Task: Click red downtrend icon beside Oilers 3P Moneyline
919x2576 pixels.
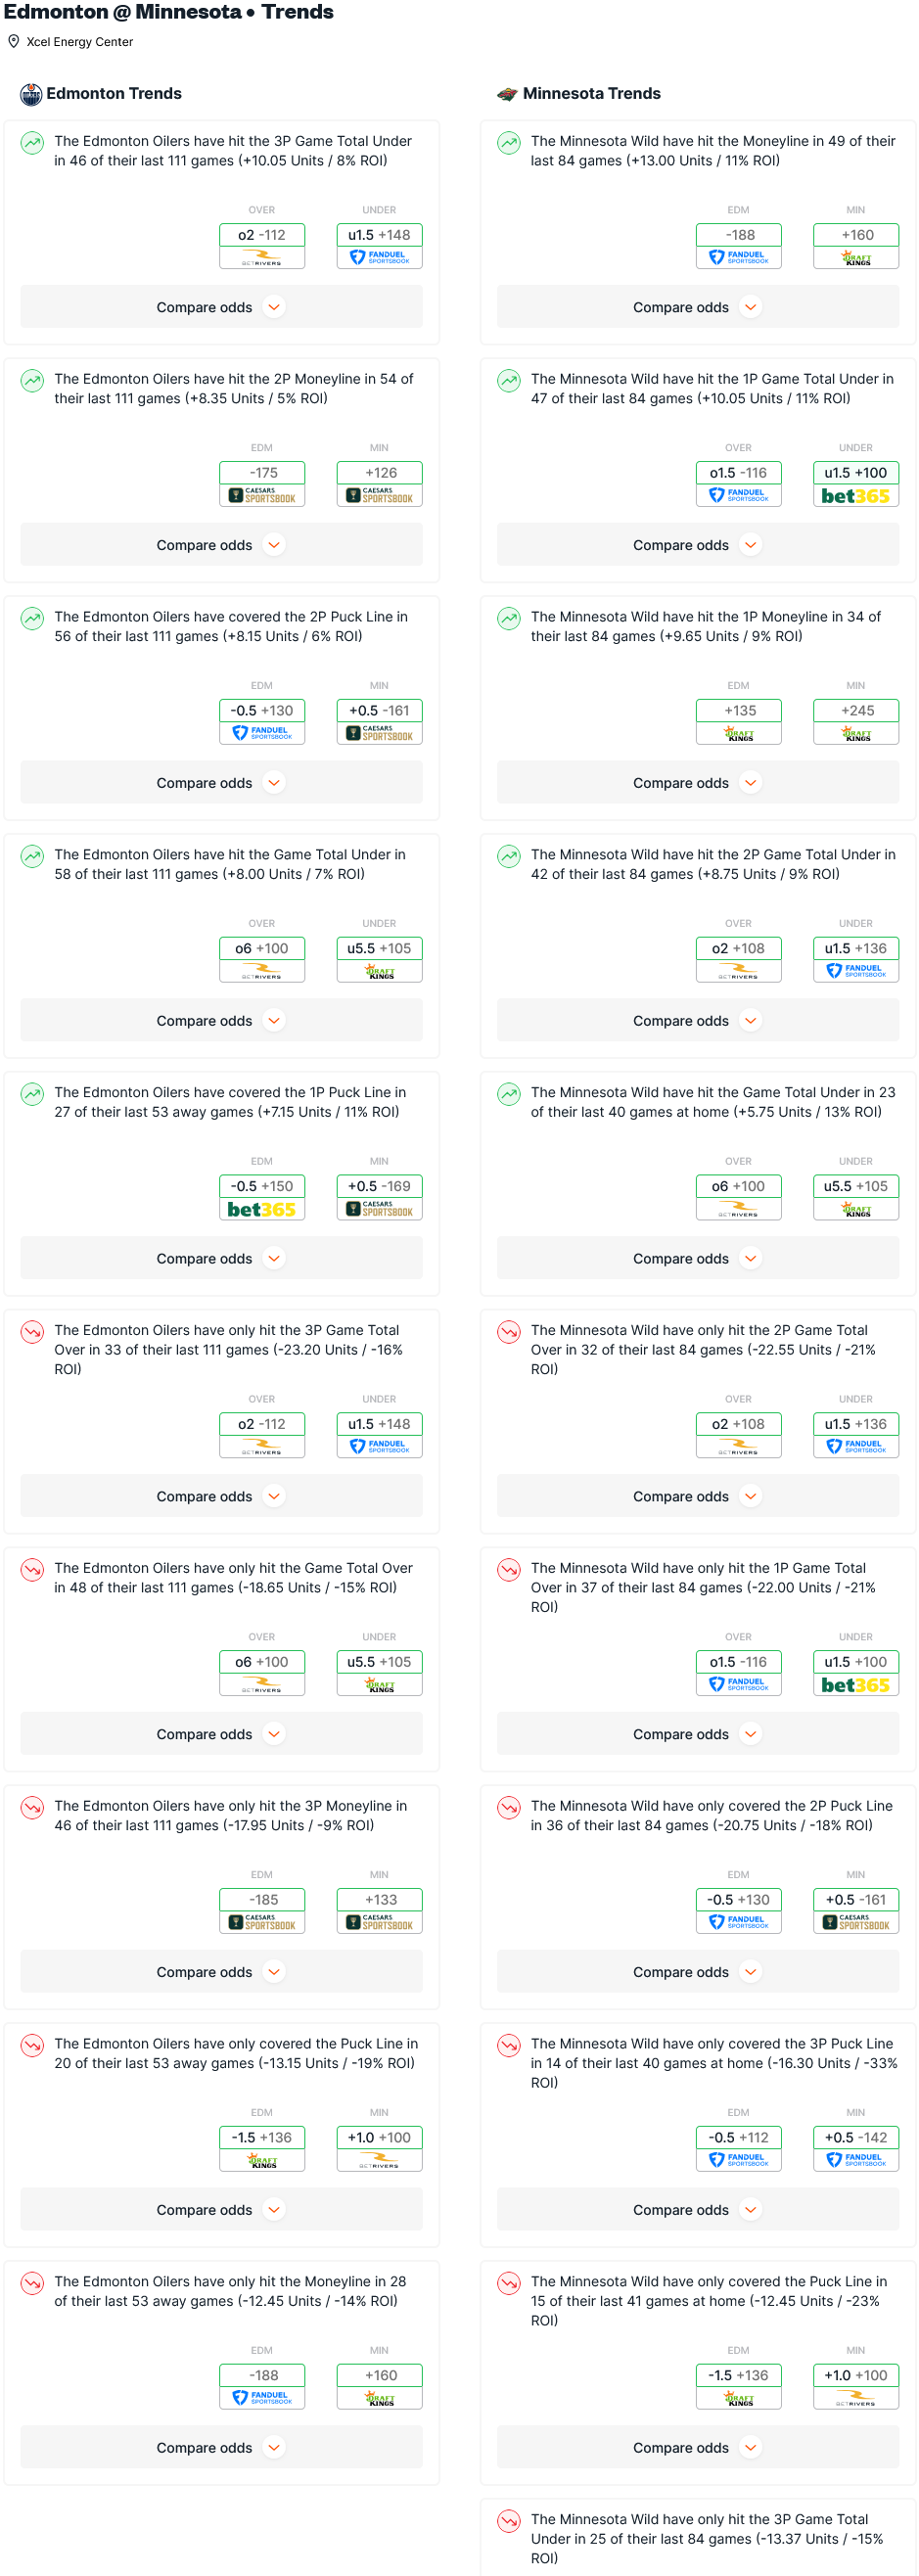Action: pos(32,1807)
